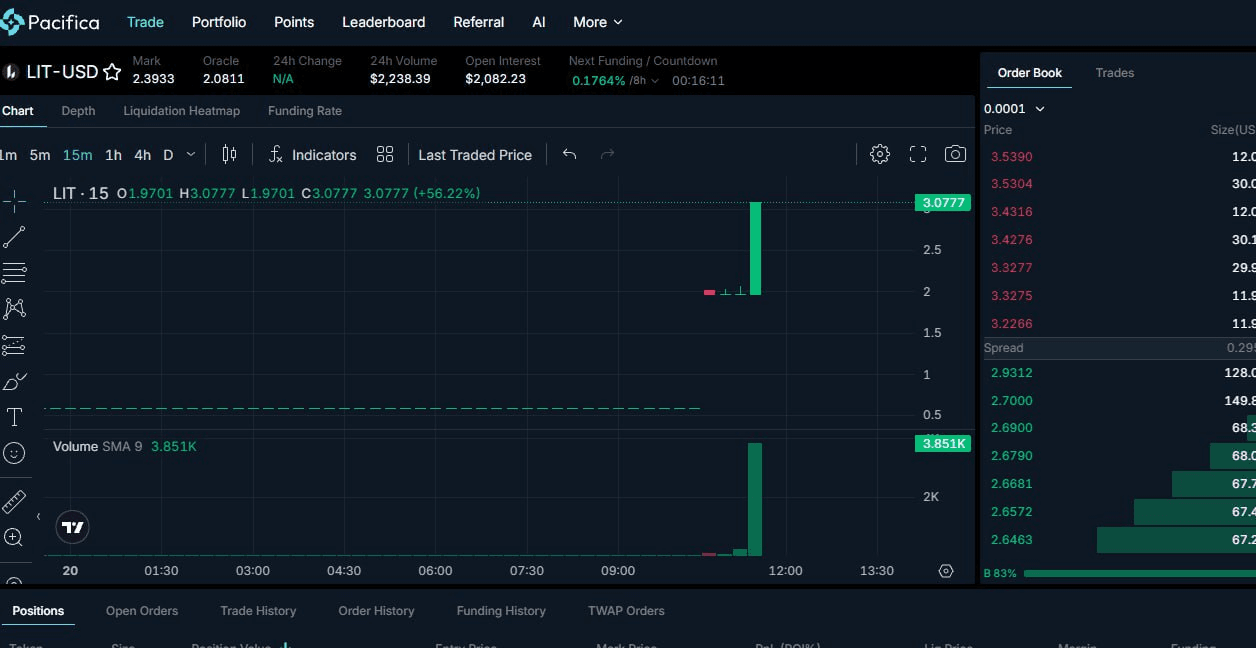The width and height of the screenshot is (1256, 648).
Task: Select the 1h timeframe interval
Action: pos(113,155)
